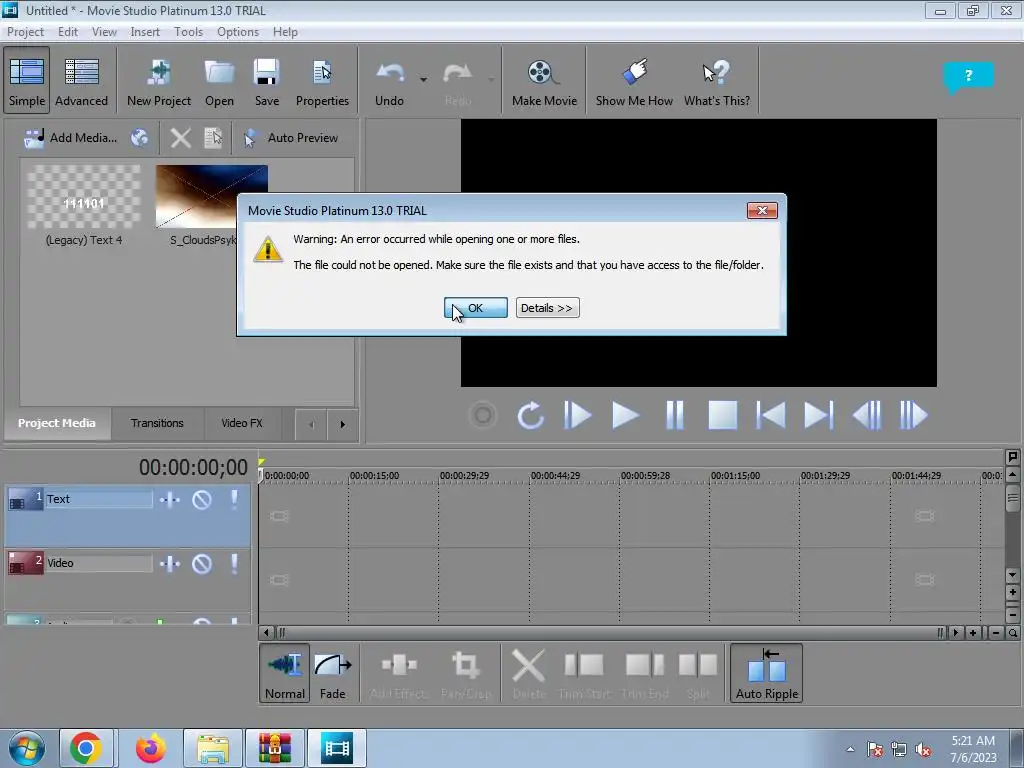Click the Play button

625,415
